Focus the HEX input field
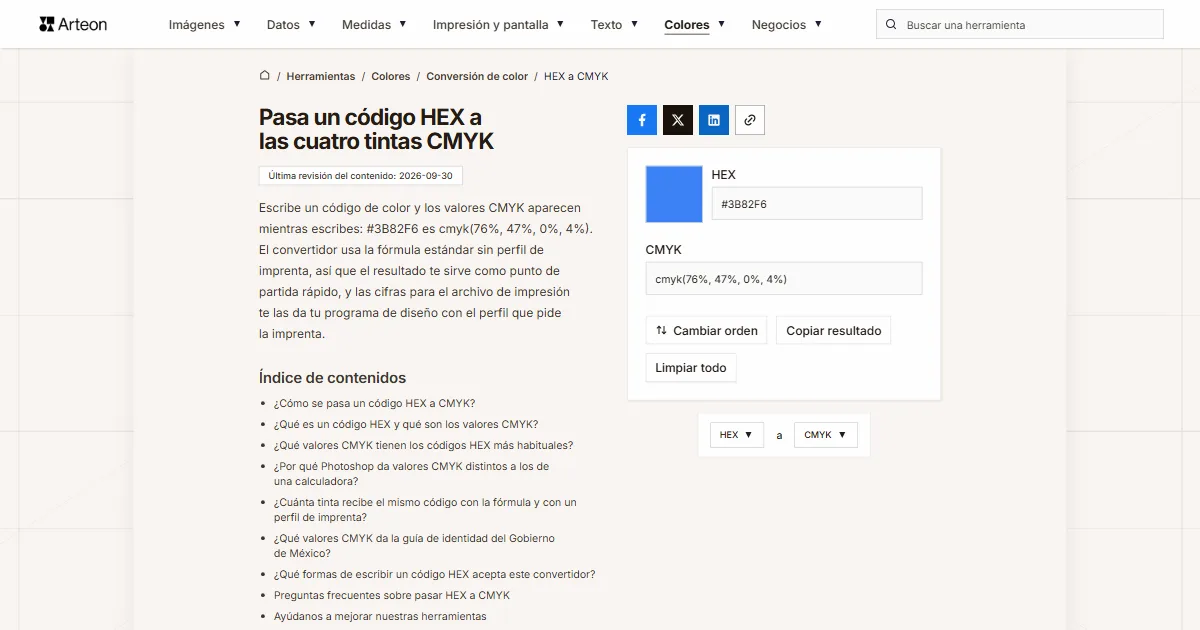 click(x=817, y=204)
